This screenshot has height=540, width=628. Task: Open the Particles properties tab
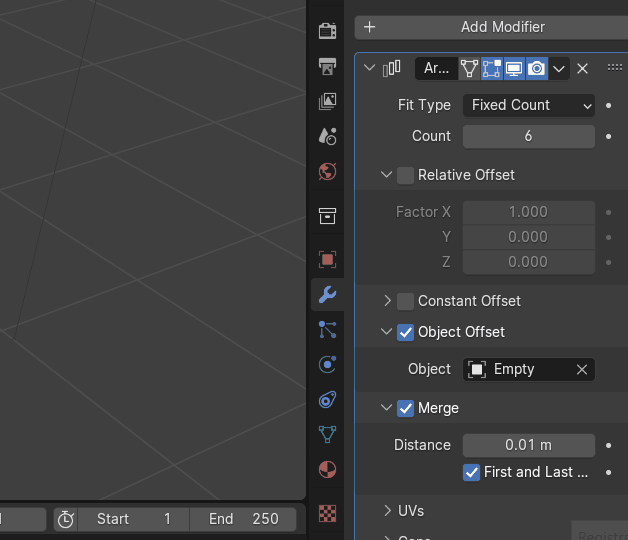tap(327, 330)
